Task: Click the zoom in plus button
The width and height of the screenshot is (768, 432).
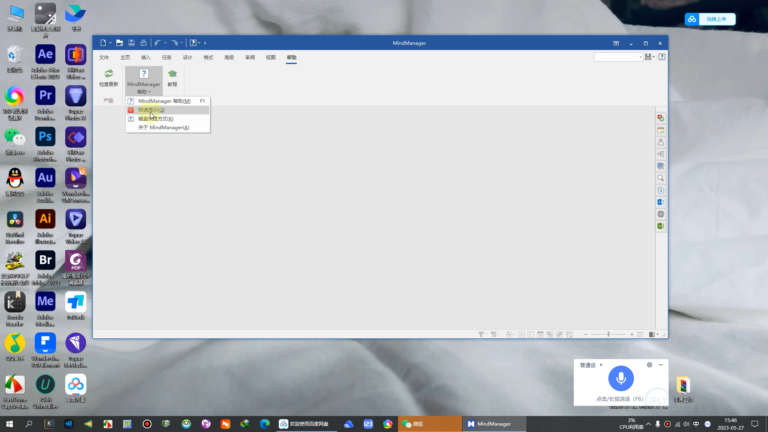Action: (632, 334)
